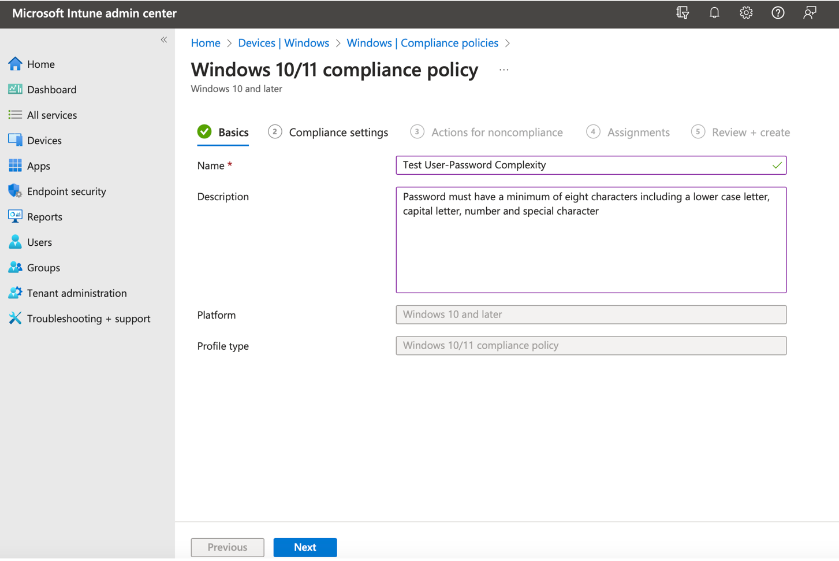This screenshot has height=561, width=839.
Task: Click the Microsoft Intune admin center title
Action: click(x=94, y=13)
